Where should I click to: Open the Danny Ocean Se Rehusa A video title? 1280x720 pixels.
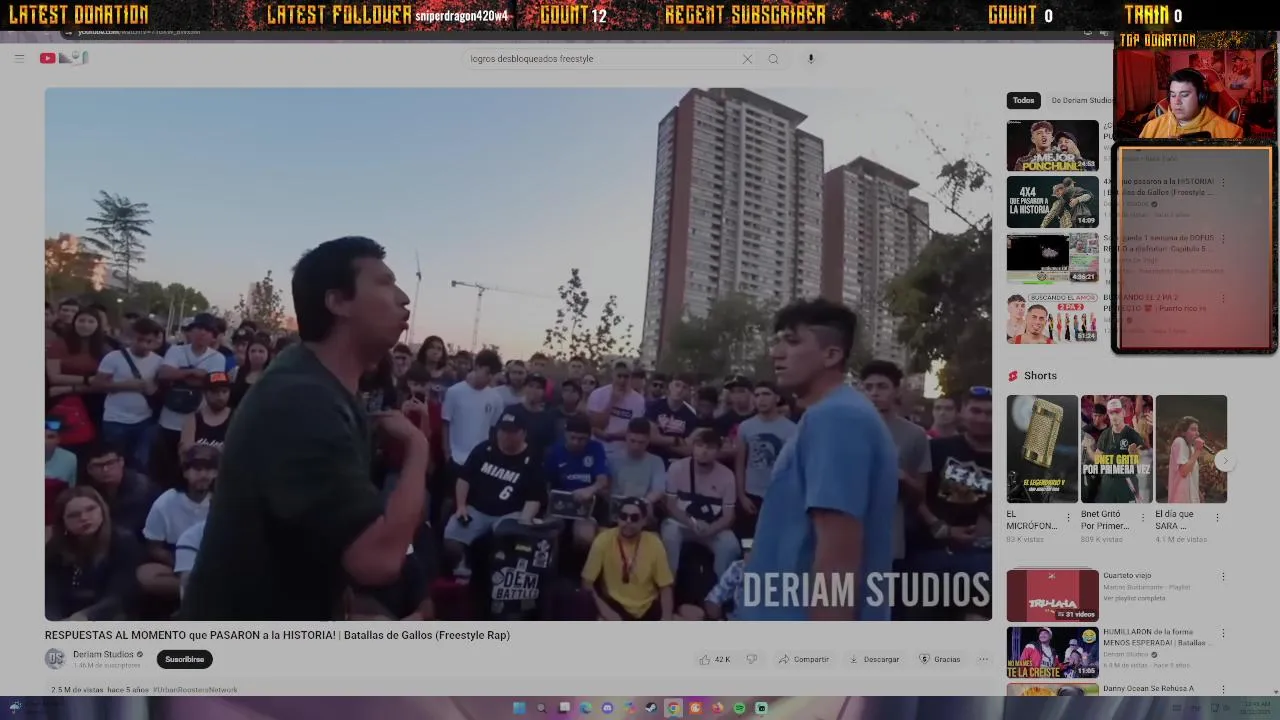1148,689
